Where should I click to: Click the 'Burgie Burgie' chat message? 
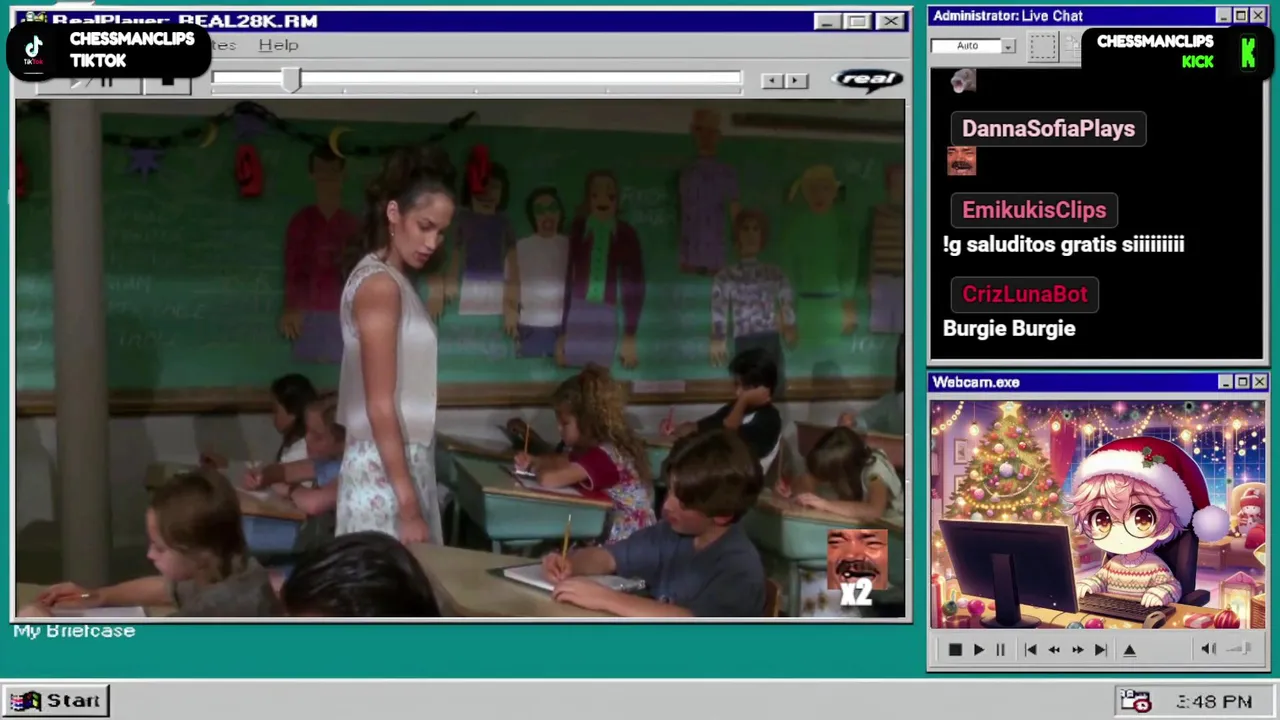[1009, 329]
